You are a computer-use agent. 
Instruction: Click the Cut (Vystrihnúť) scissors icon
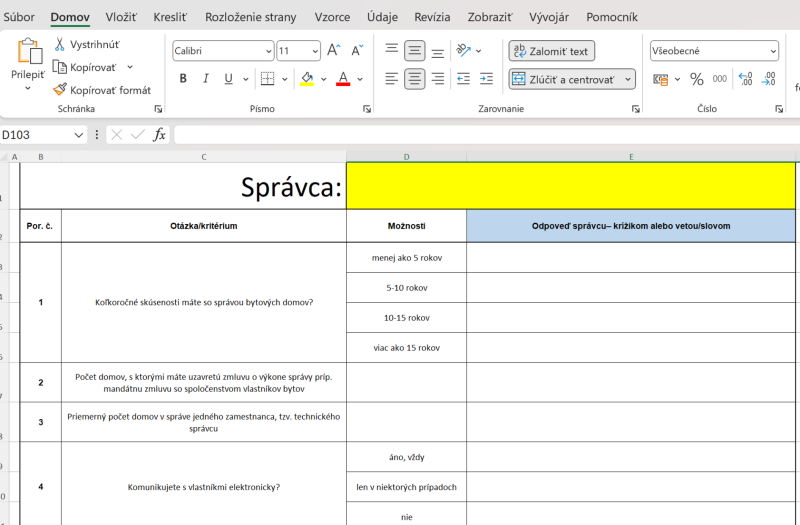[60, 45]
